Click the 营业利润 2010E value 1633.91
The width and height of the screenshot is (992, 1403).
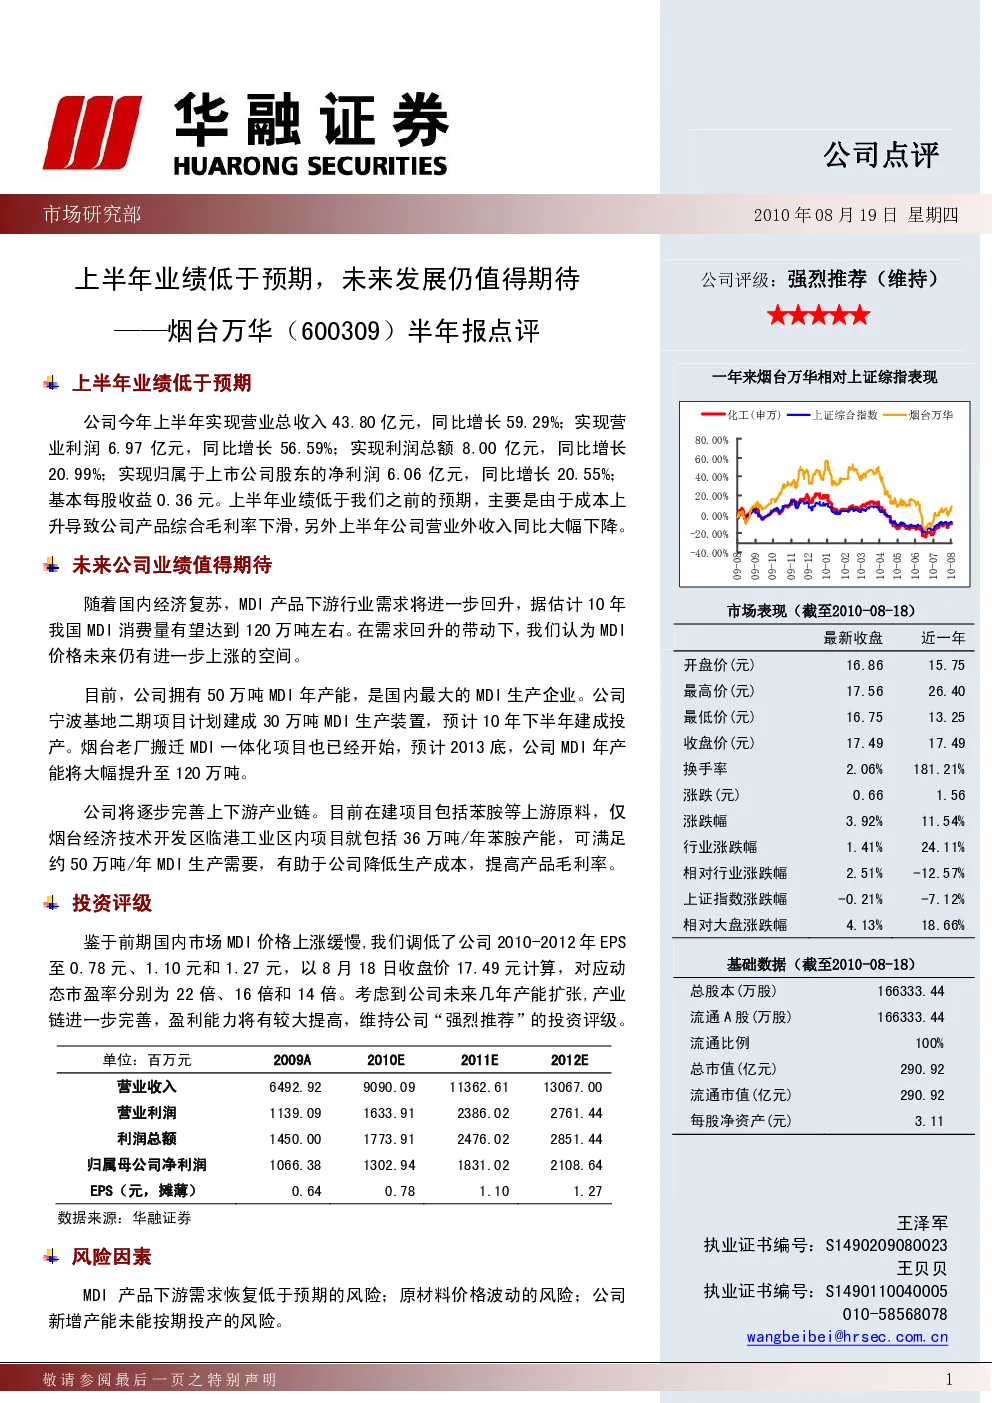click(x=389, y=1113)
